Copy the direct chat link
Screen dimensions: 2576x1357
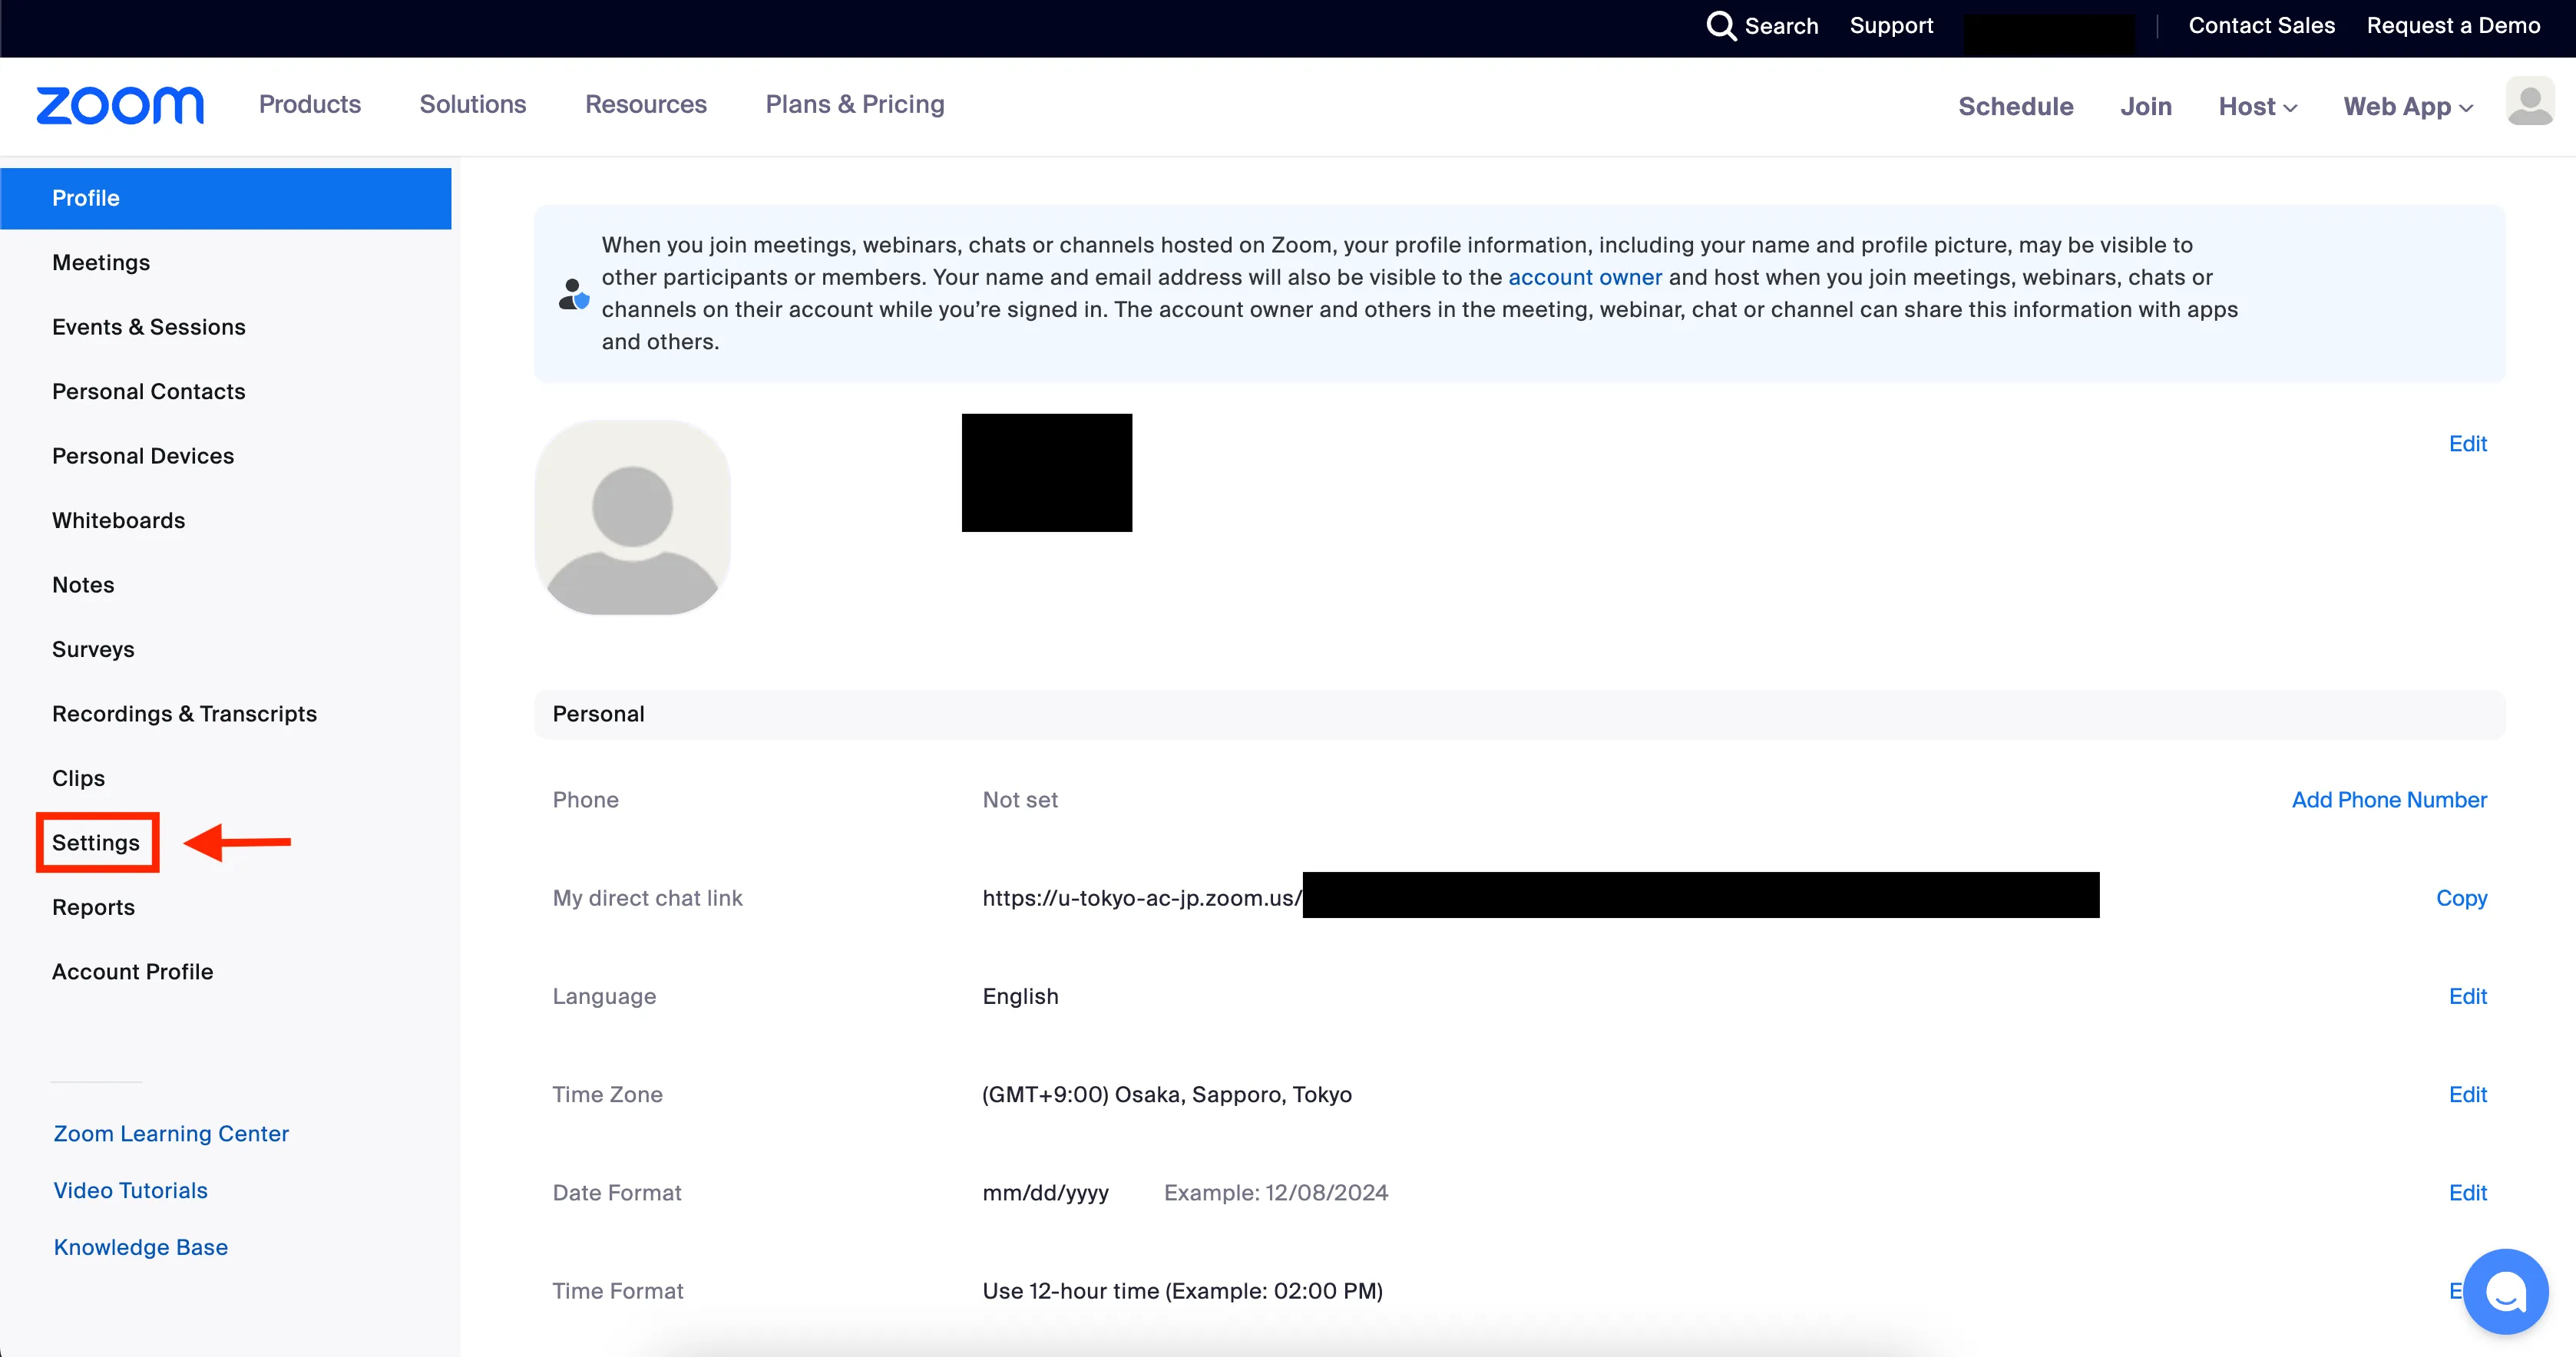pos(2460,898)
